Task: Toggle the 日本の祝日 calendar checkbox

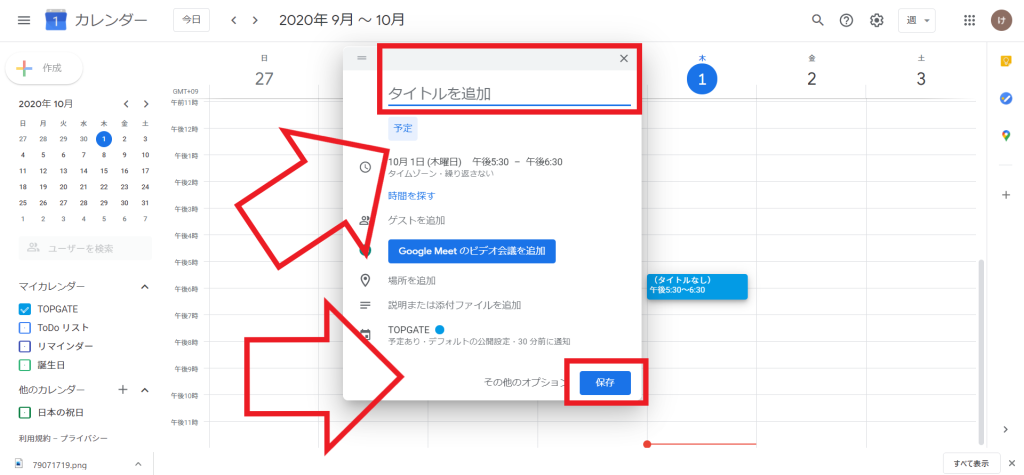Action: [x=25, y=412]
